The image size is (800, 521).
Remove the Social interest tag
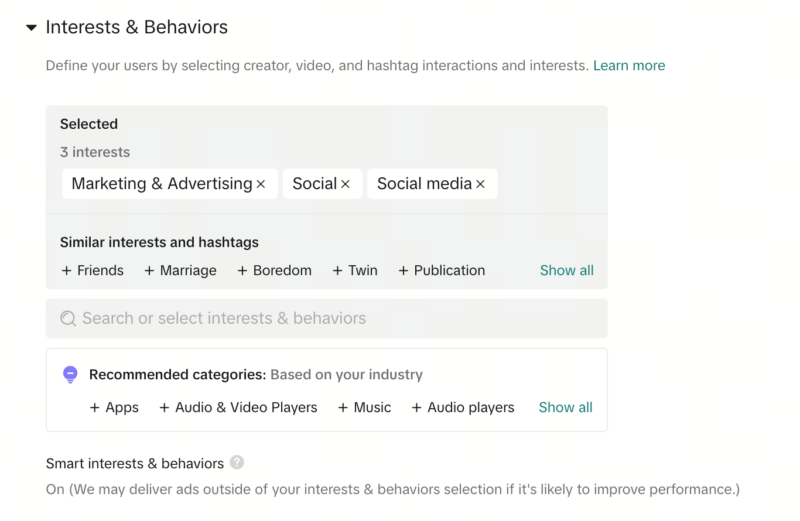point(346,184)
